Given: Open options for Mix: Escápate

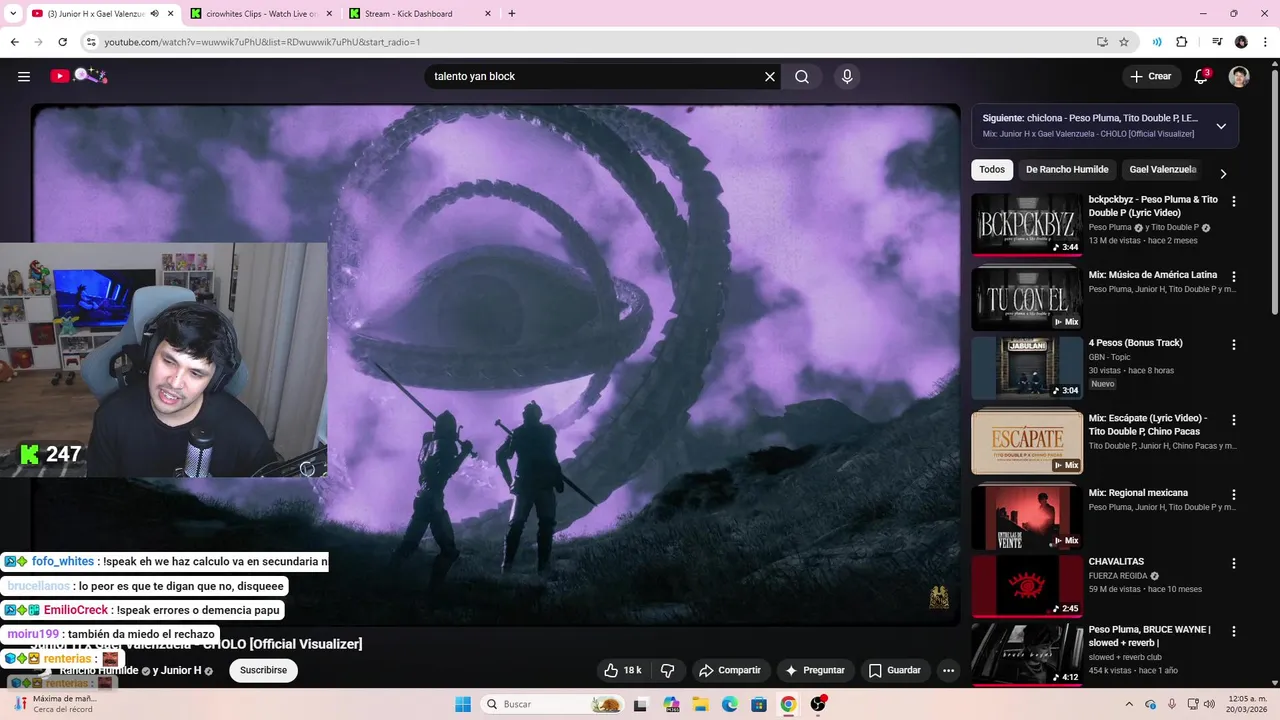Looking at the screenshot, I should 1234,420.
